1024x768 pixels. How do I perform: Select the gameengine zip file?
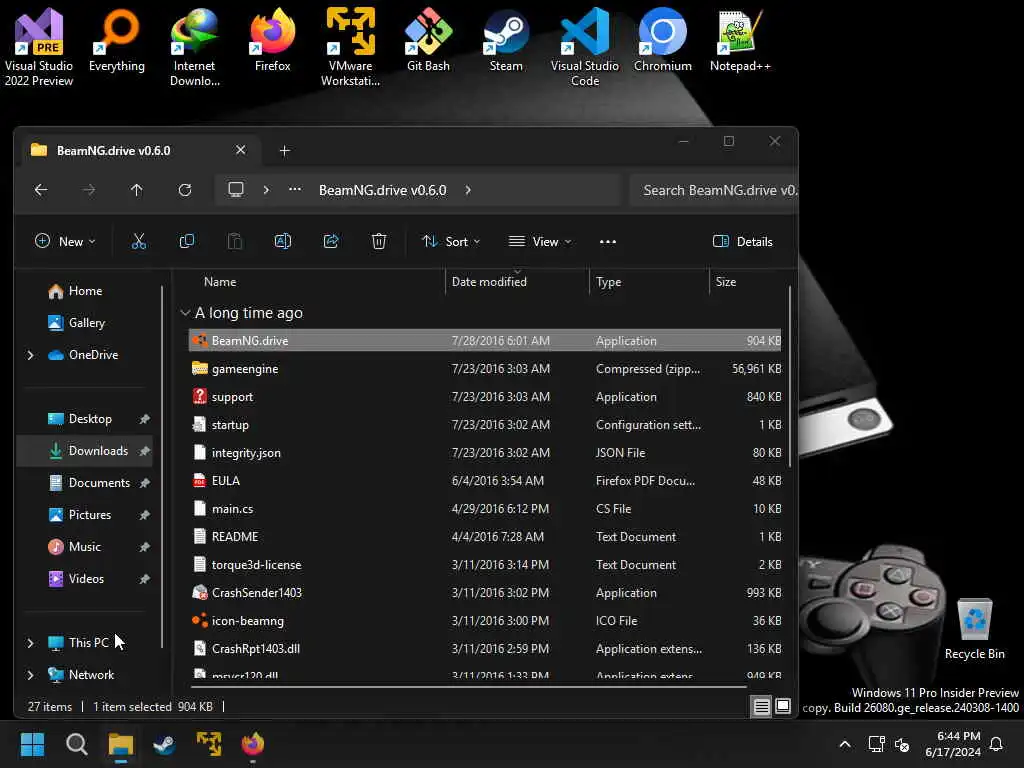point(485,369)
